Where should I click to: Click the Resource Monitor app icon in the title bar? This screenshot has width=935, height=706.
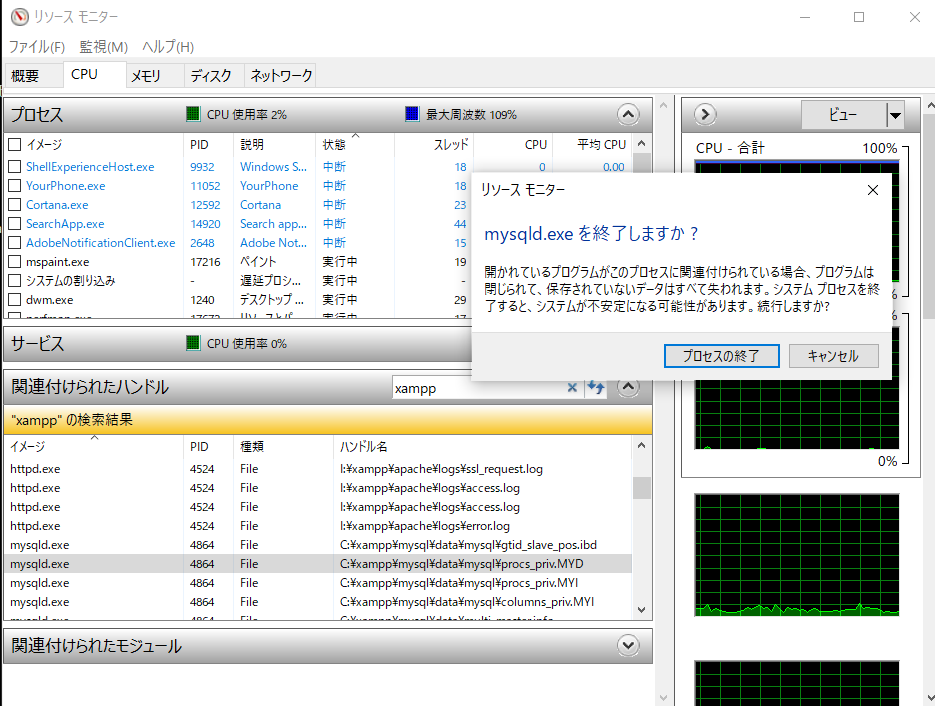point(17,17)
